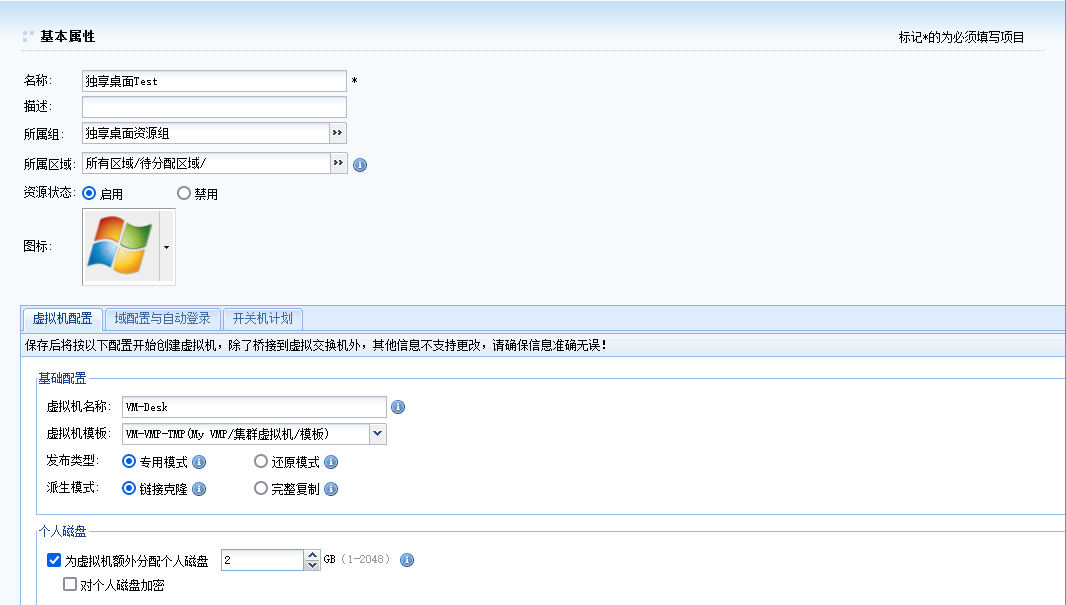Image resolution: width=1066 pixels, height=605 pixels.
Task: Click the 描述 text input field
Action: 214,107
